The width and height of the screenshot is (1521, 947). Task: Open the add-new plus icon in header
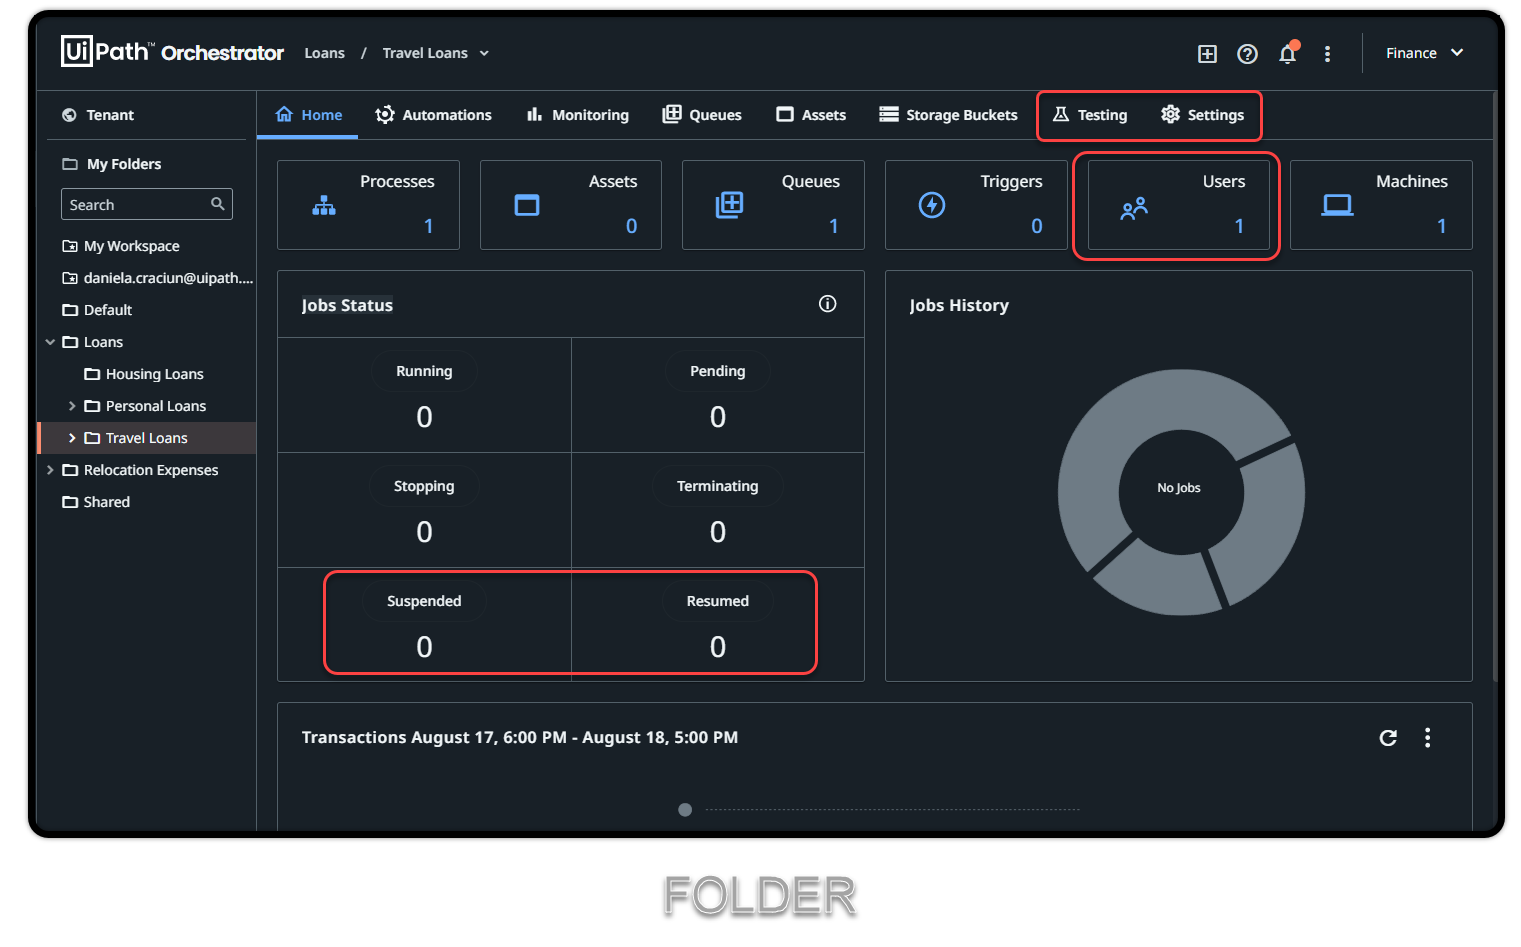1207,54
